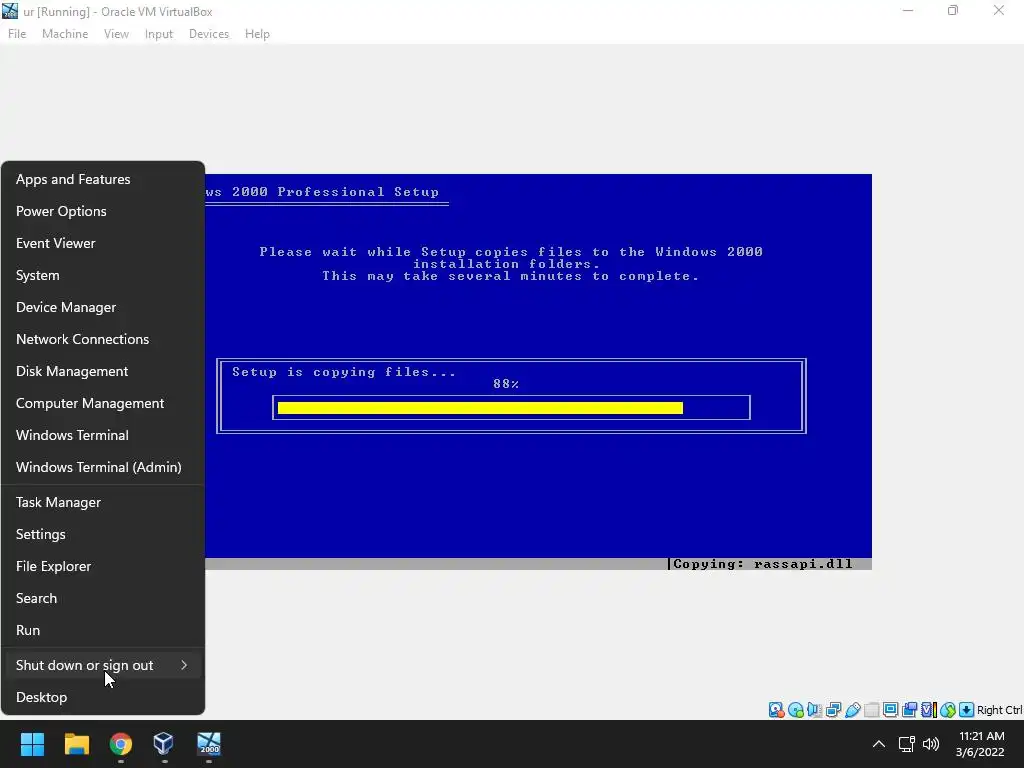The image size is (1024, 768).
Task: Click the shared folders icon in VirtualBox status bar
Action: 871,710
